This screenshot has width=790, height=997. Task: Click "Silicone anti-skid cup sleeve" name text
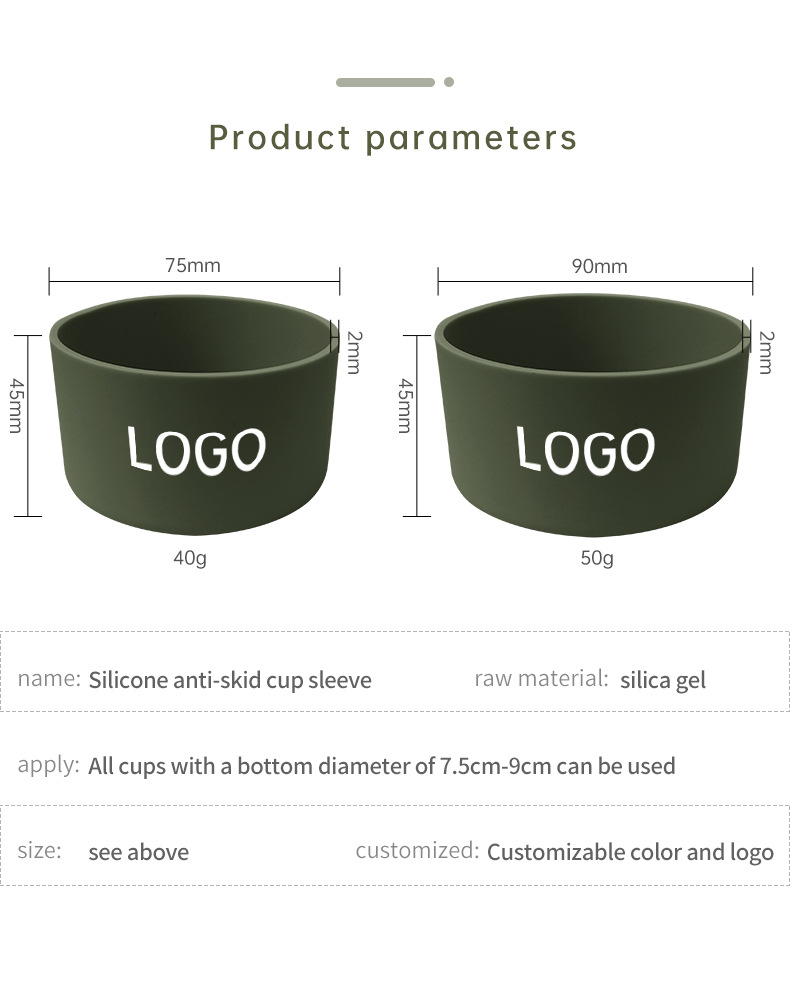[x=230, y=680]
